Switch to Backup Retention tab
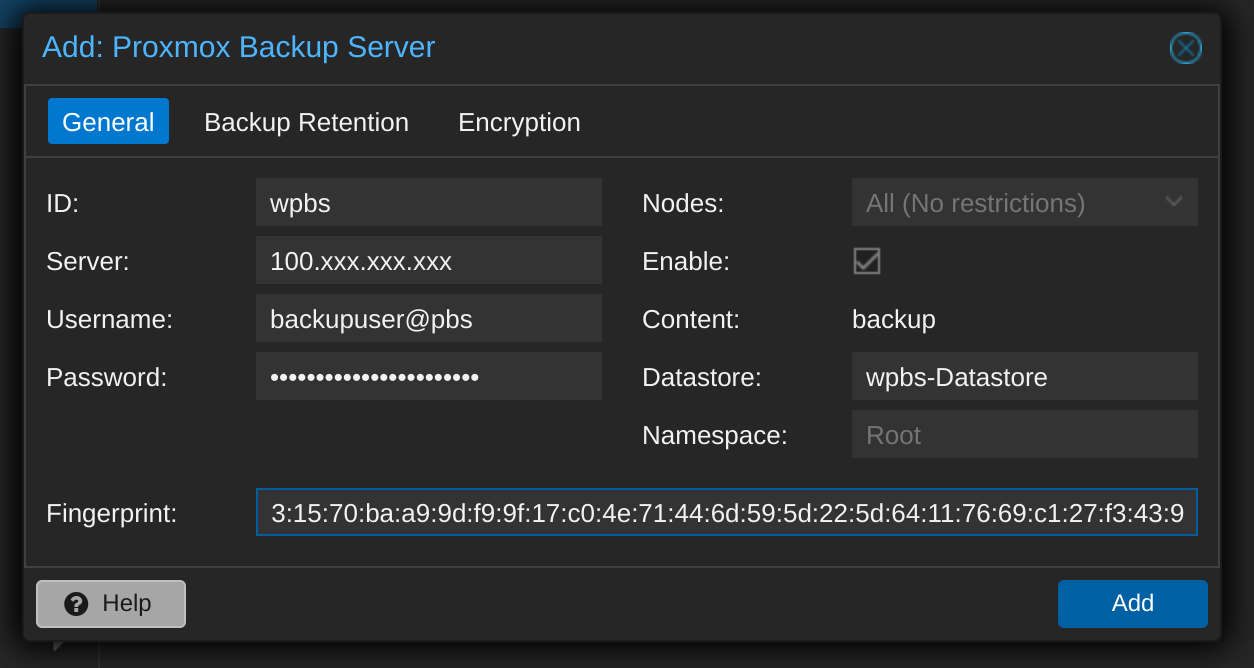Viewport: 1254px width, 668px height. point(306,122)
